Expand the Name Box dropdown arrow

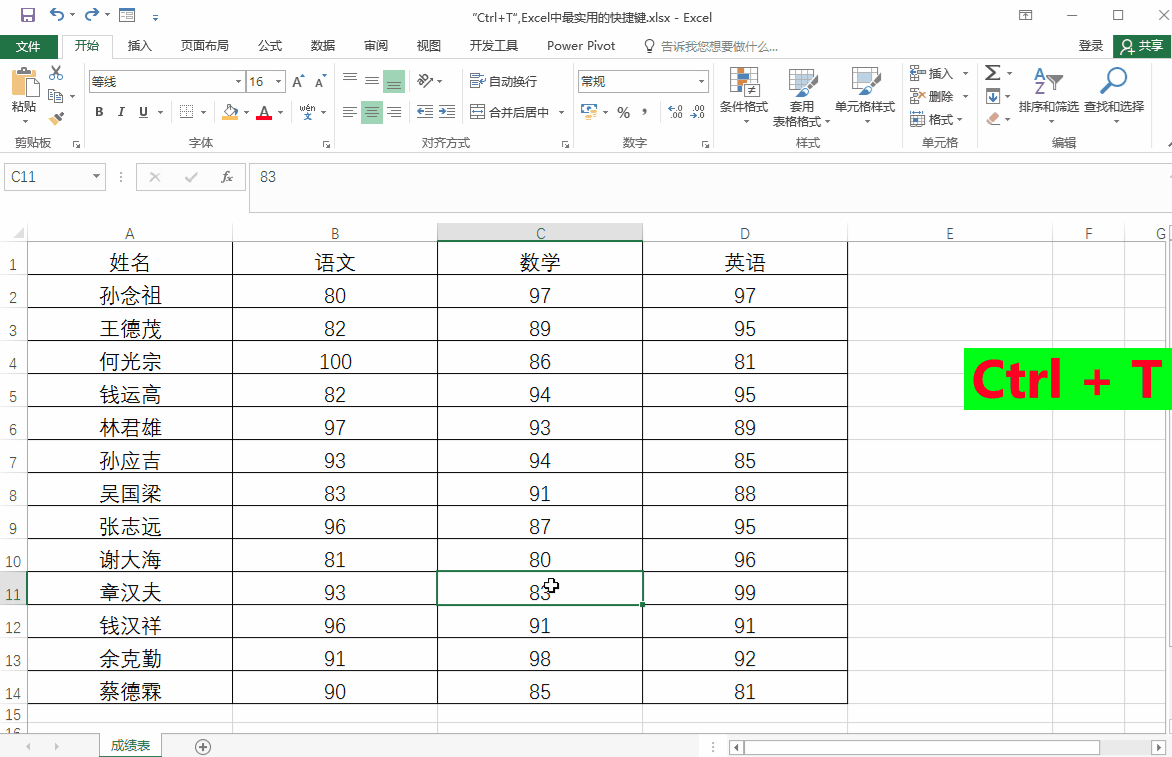(96, 176)
